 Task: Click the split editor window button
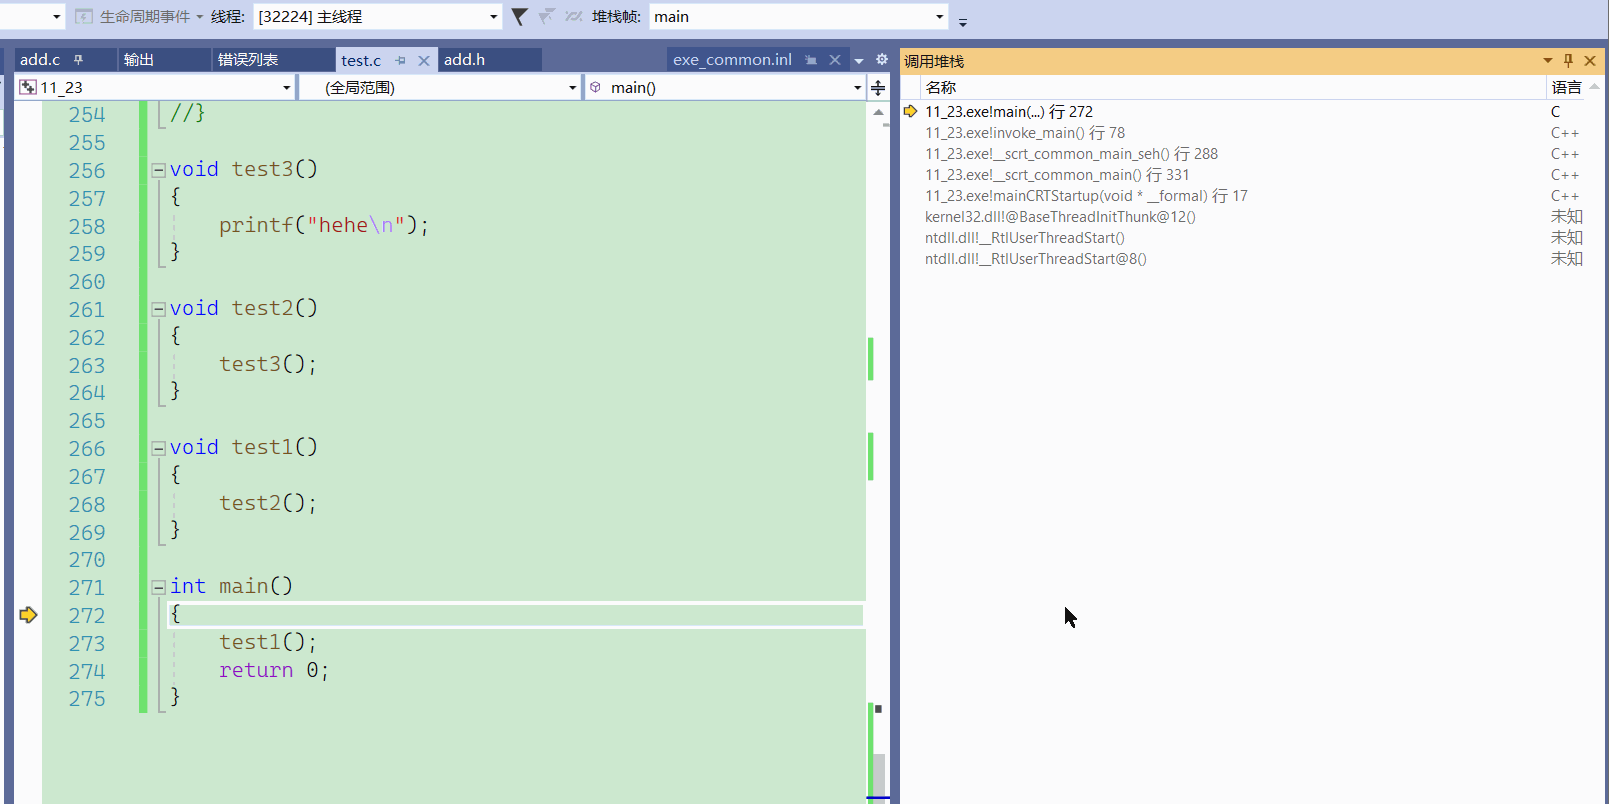pyautogui.click(x=878, y=88)
